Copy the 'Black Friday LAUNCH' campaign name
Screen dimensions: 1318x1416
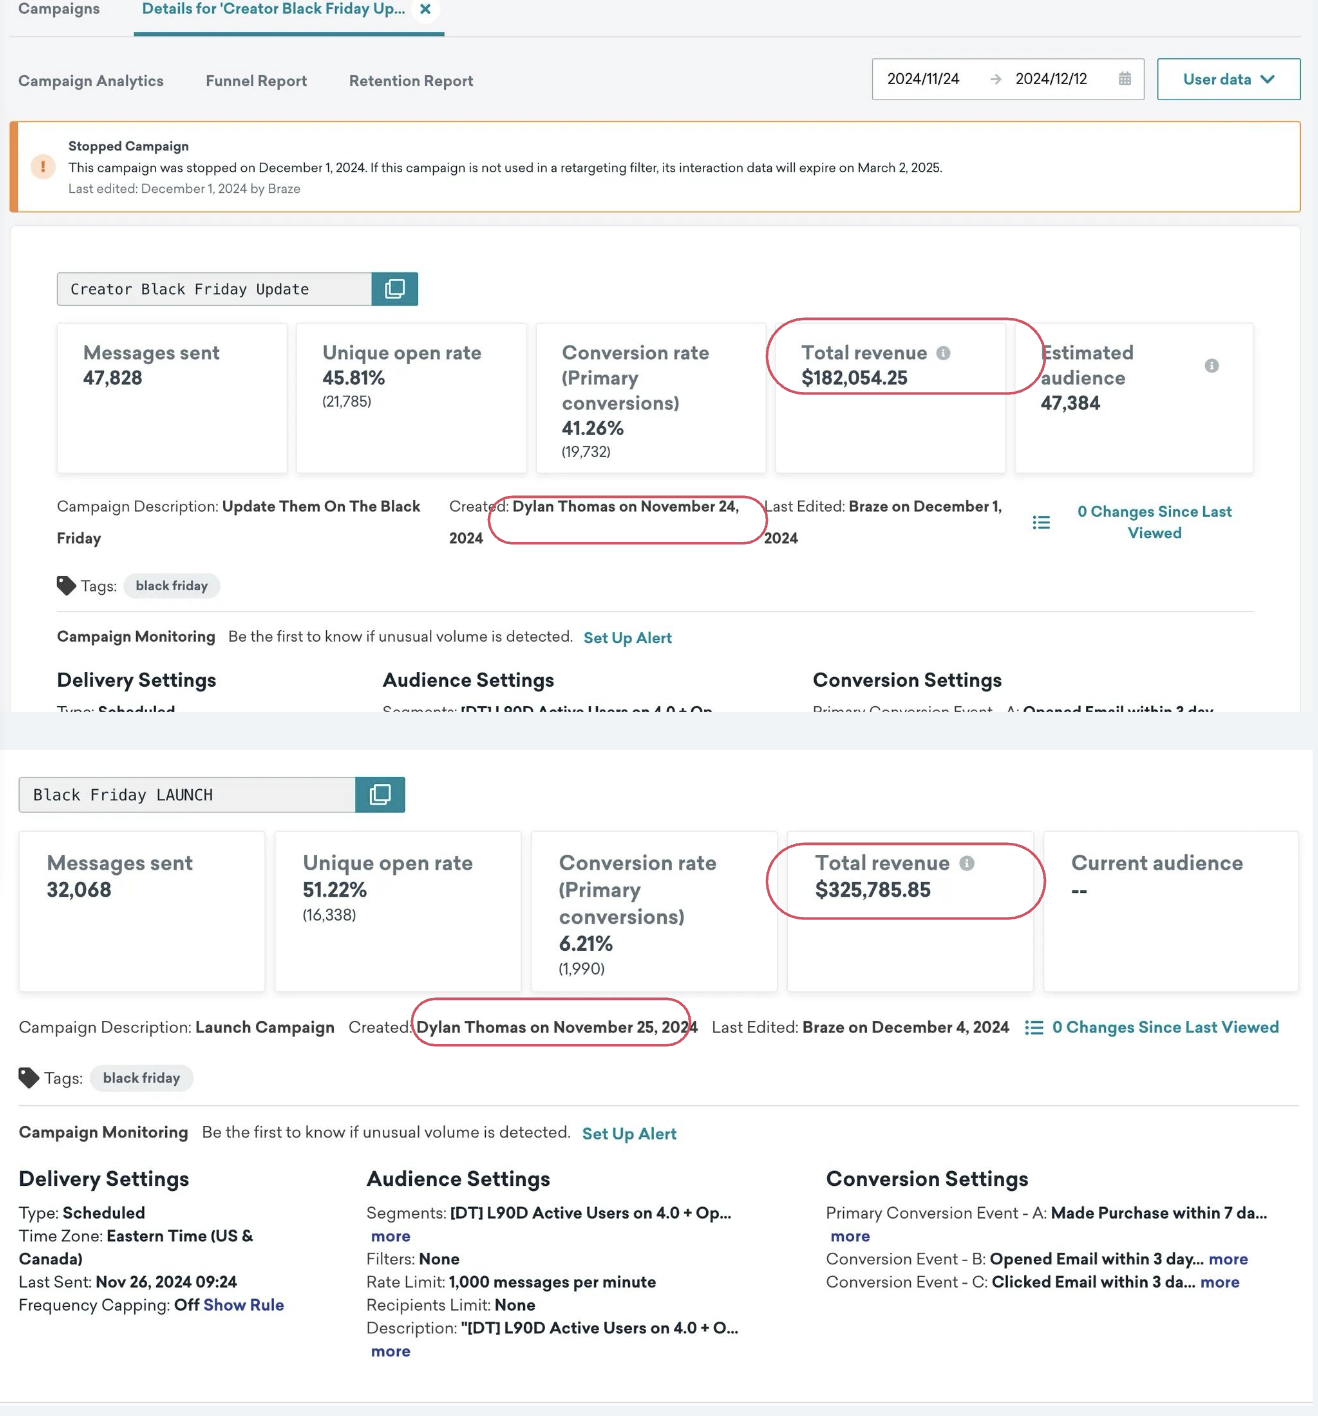click(x=380, y=795)
